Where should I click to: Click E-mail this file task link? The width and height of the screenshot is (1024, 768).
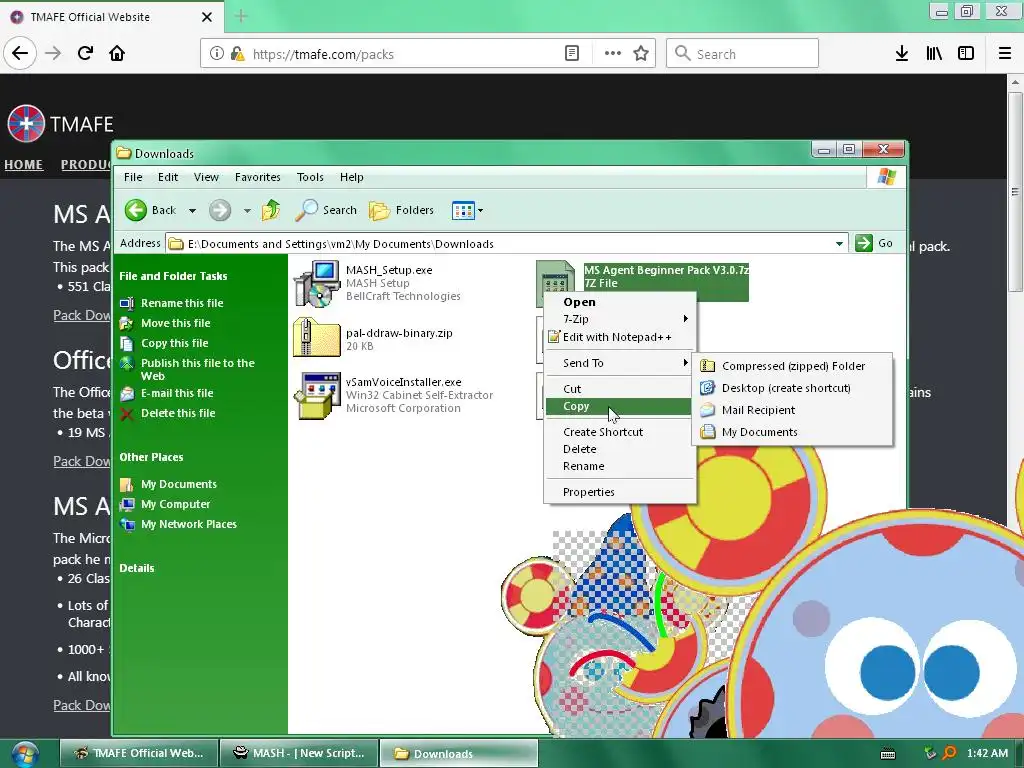177,393
